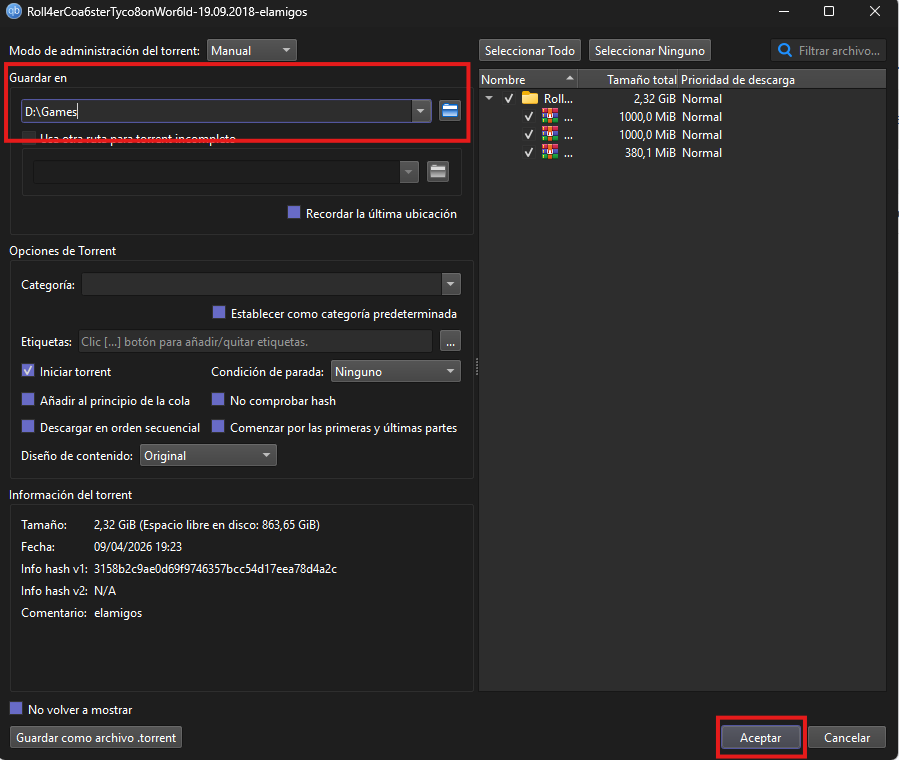Click the browse icon for incomplete torrent path

point(437,171)
